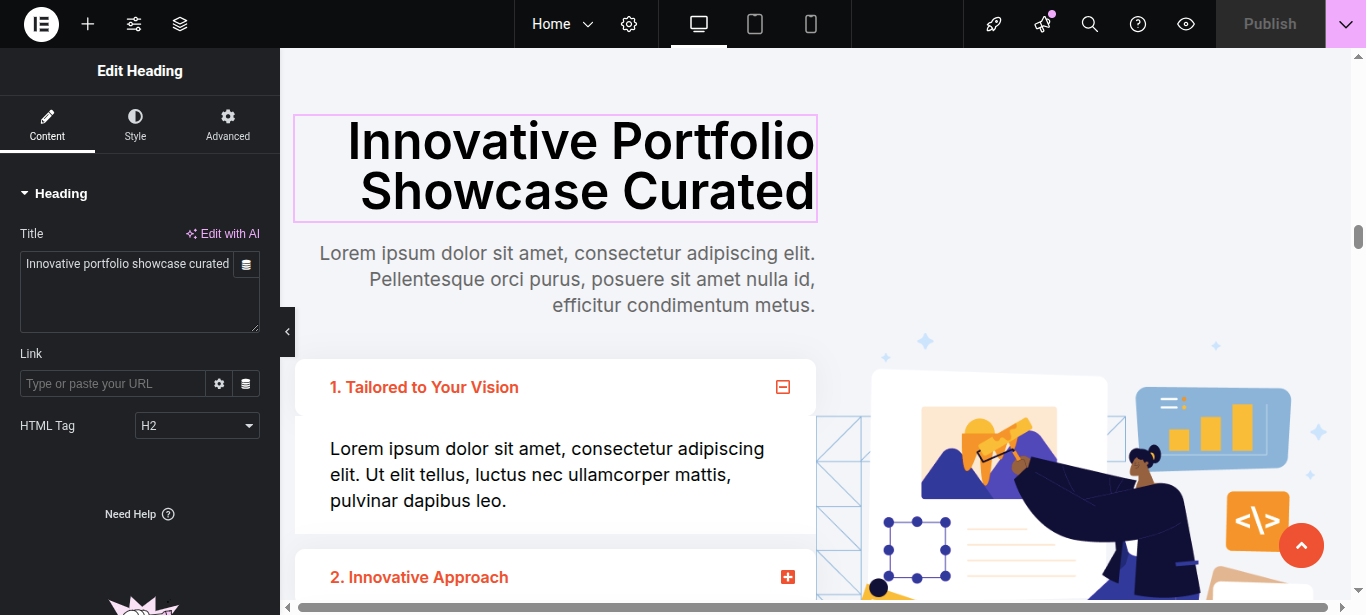Open Site Settings sliders icon
Image resolution: width=1366 pixels, height=615 pixels.
tap(134, 24)
